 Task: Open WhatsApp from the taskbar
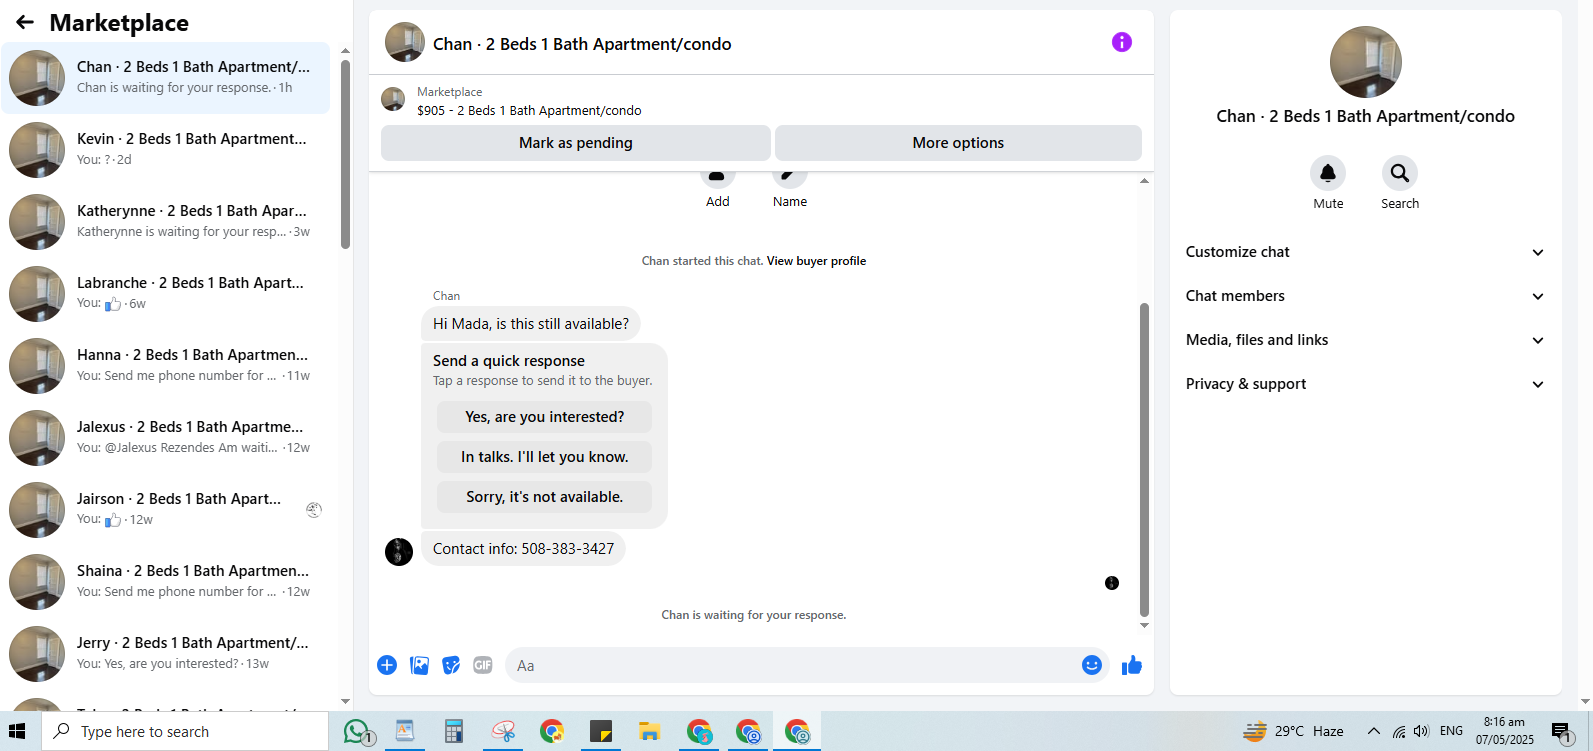[357, 732]
